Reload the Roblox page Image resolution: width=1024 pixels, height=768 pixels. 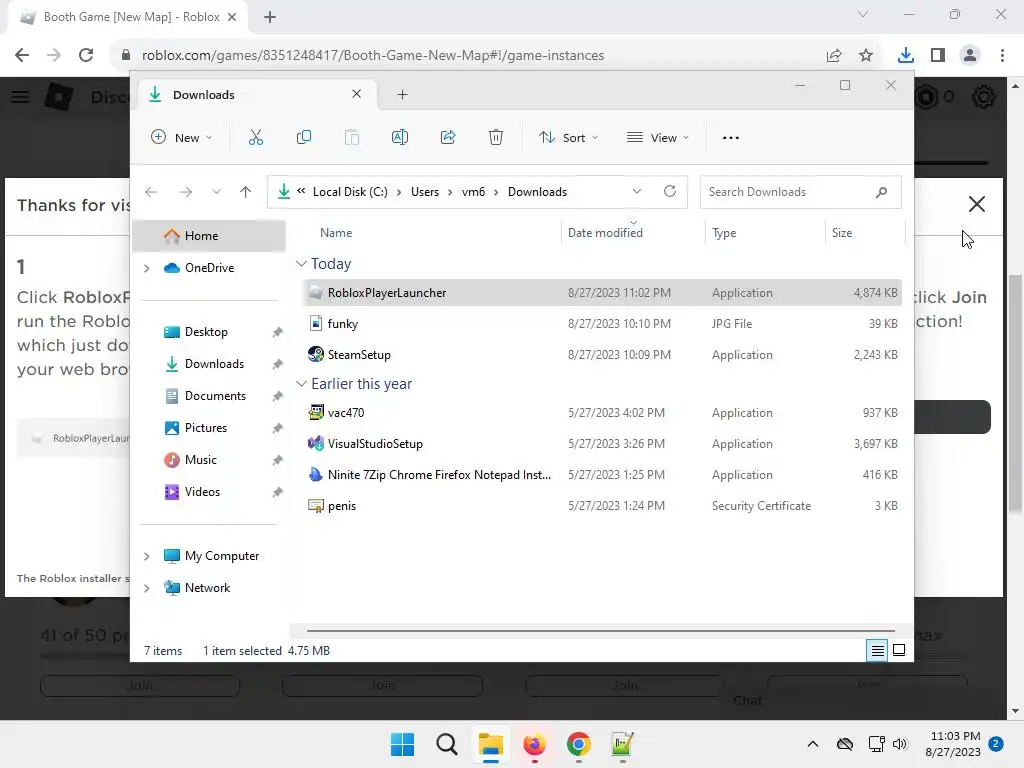(86, 56)
